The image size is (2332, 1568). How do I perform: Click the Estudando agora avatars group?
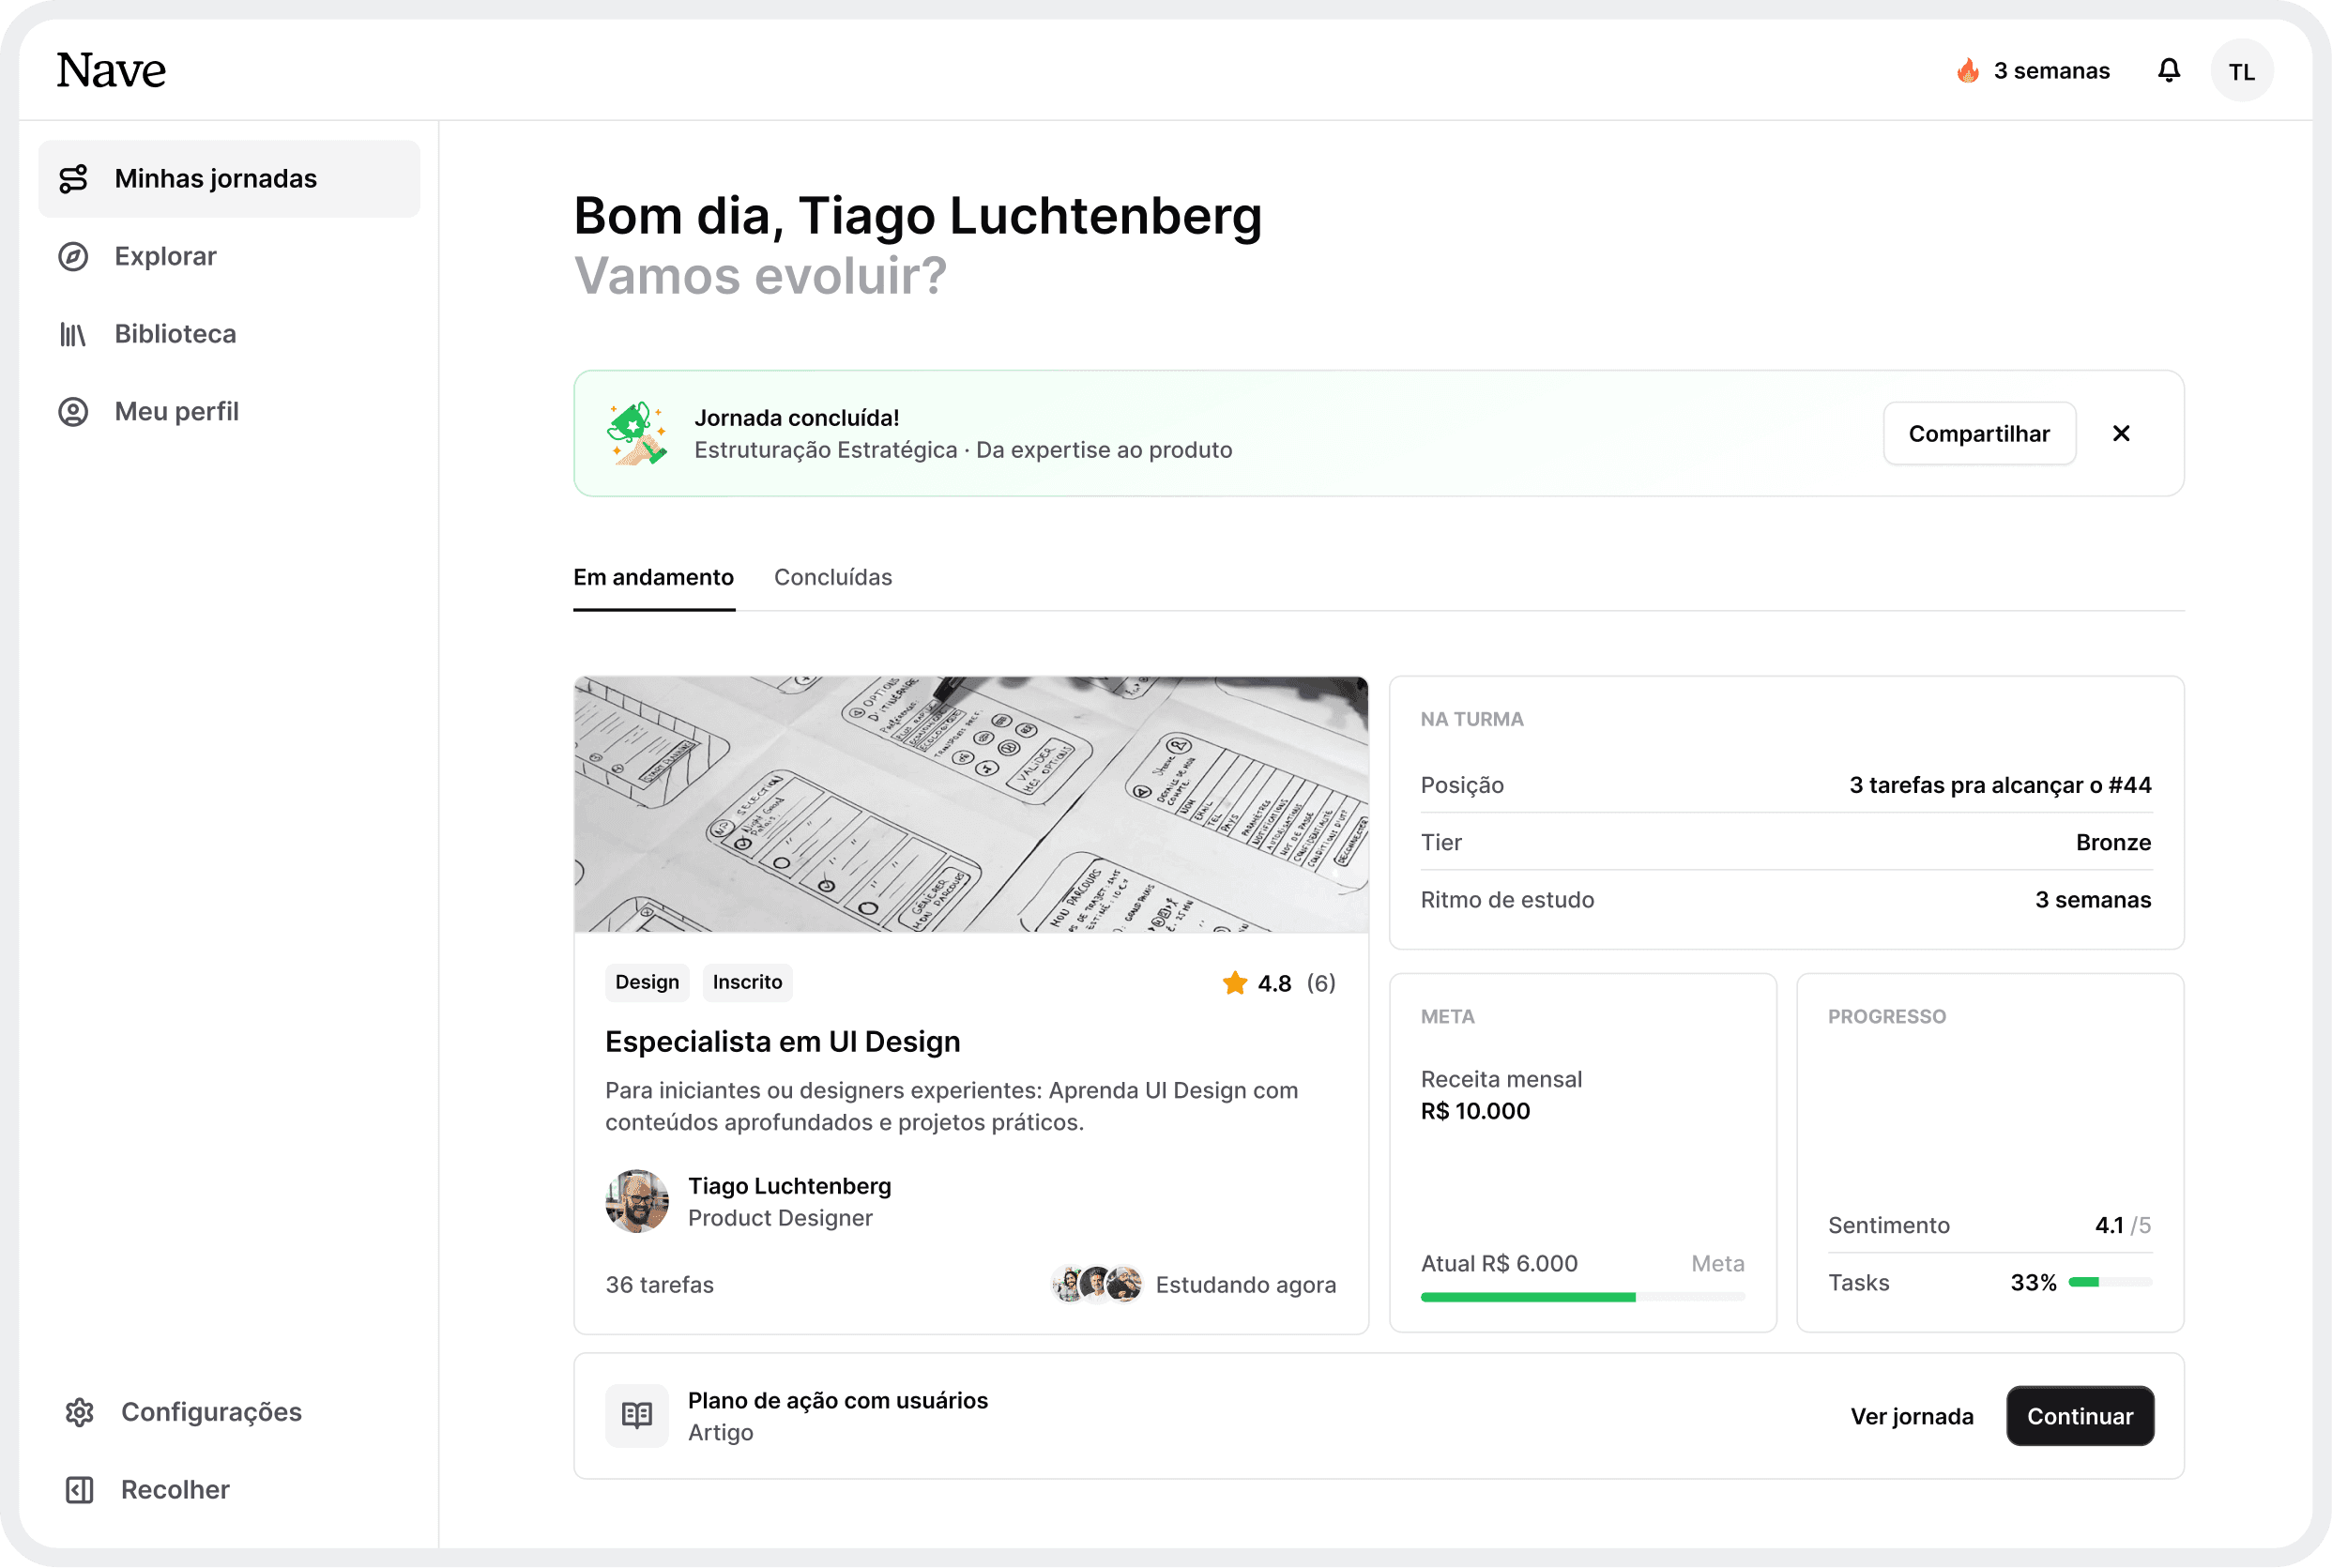pos(1095,1284)
